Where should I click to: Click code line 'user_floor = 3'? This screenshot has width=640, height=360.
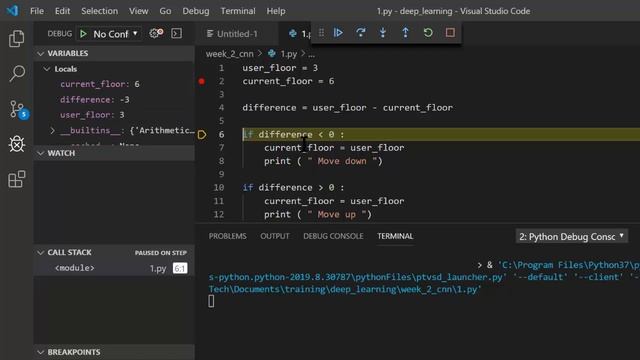(x=280, y=68)
